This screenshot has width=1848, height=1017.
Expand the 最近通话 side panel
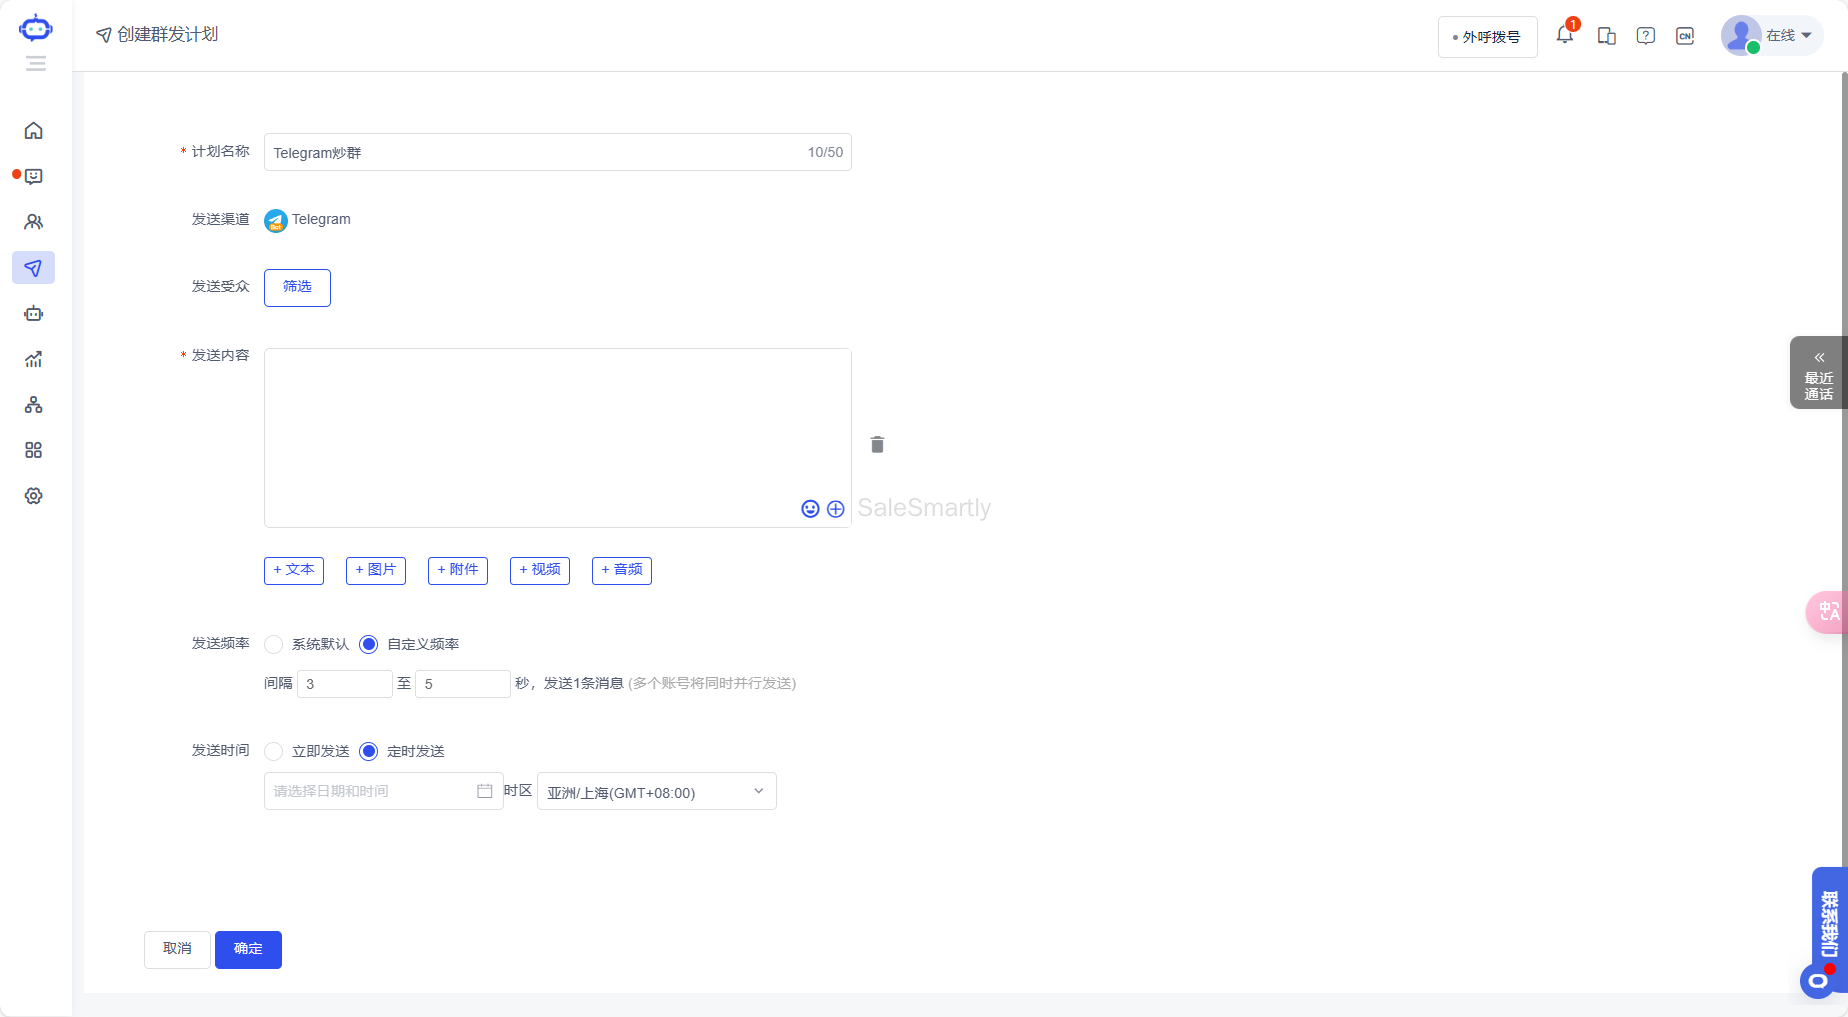1818,373
